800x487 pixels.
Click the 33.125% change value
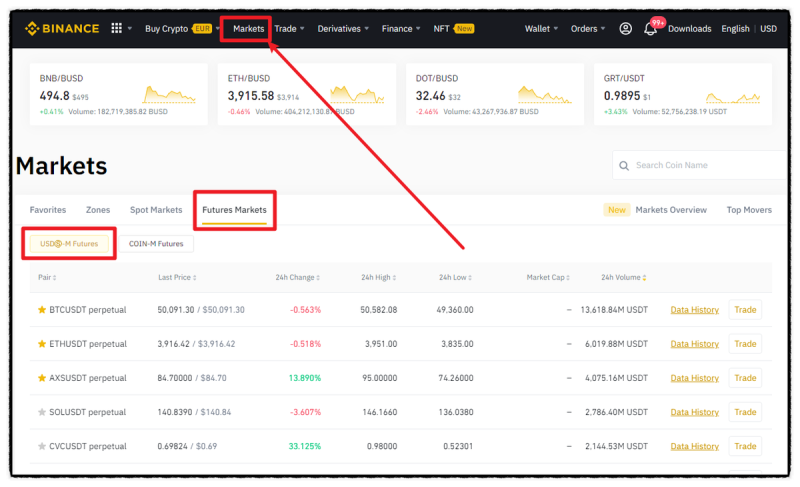(305, 446)
